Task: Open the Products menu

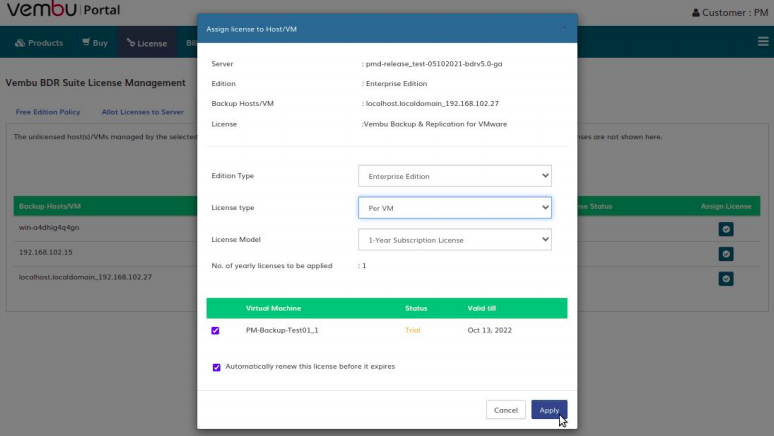Action: pyautogui.click(x=39, y=43)
